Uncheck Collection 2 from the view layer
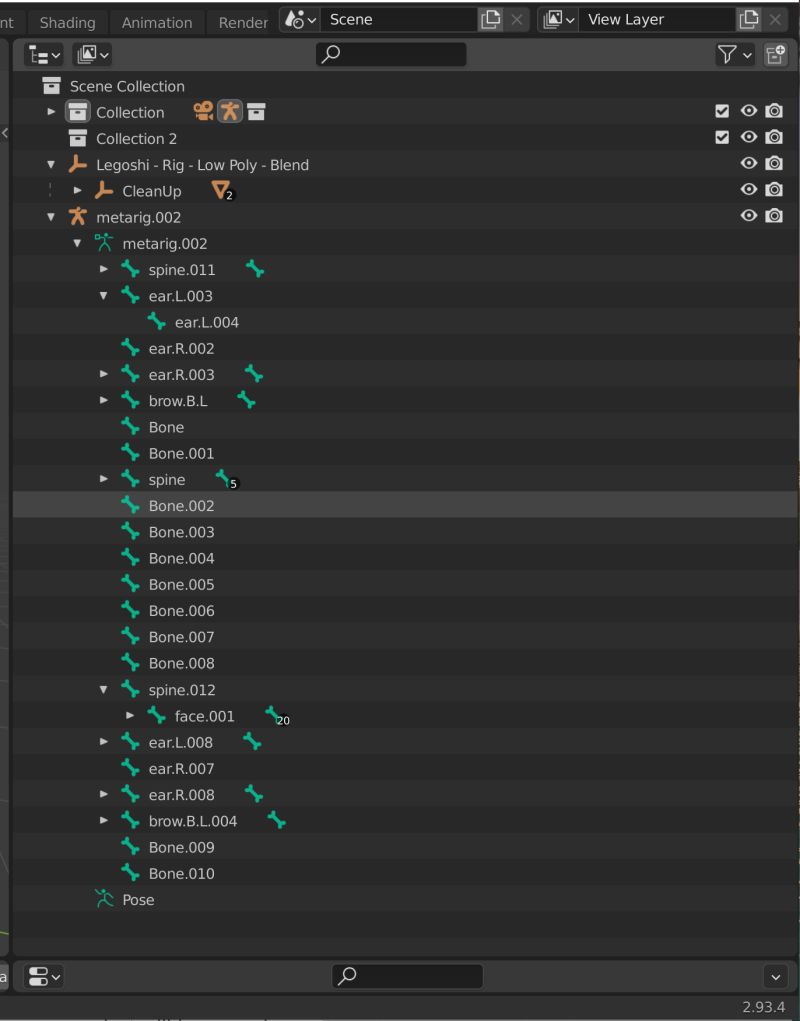This screenshot has height=1021, width=800. coord(723,137)
